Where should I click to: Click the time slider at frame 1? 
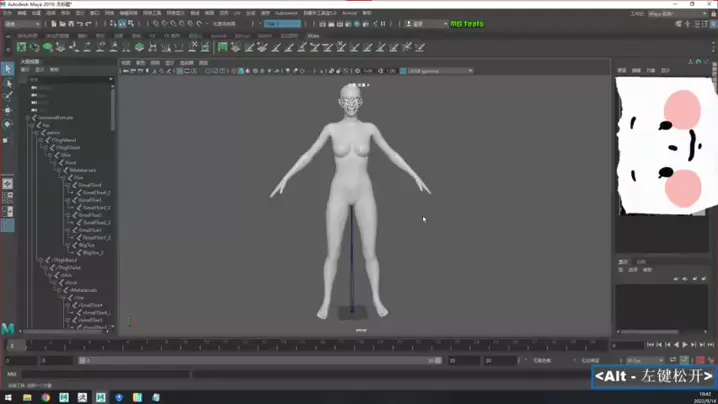(12, 345)
